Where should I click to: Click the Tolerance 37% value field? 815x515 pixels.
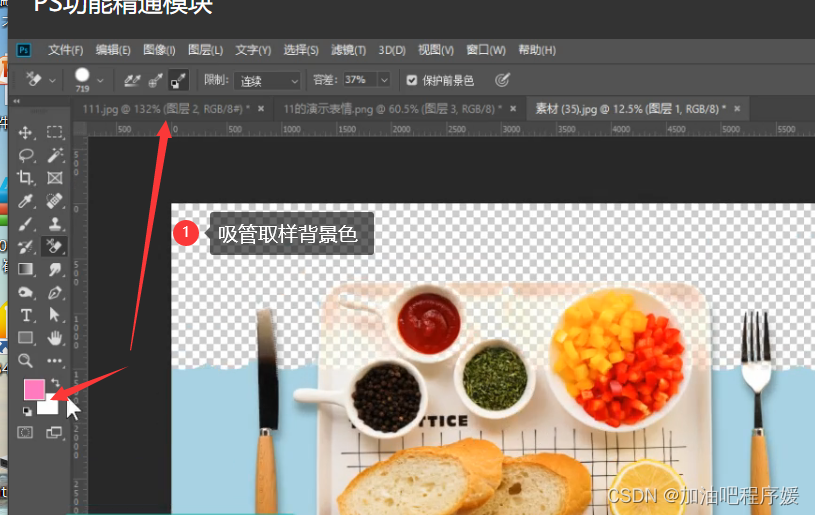click(361, 80)
